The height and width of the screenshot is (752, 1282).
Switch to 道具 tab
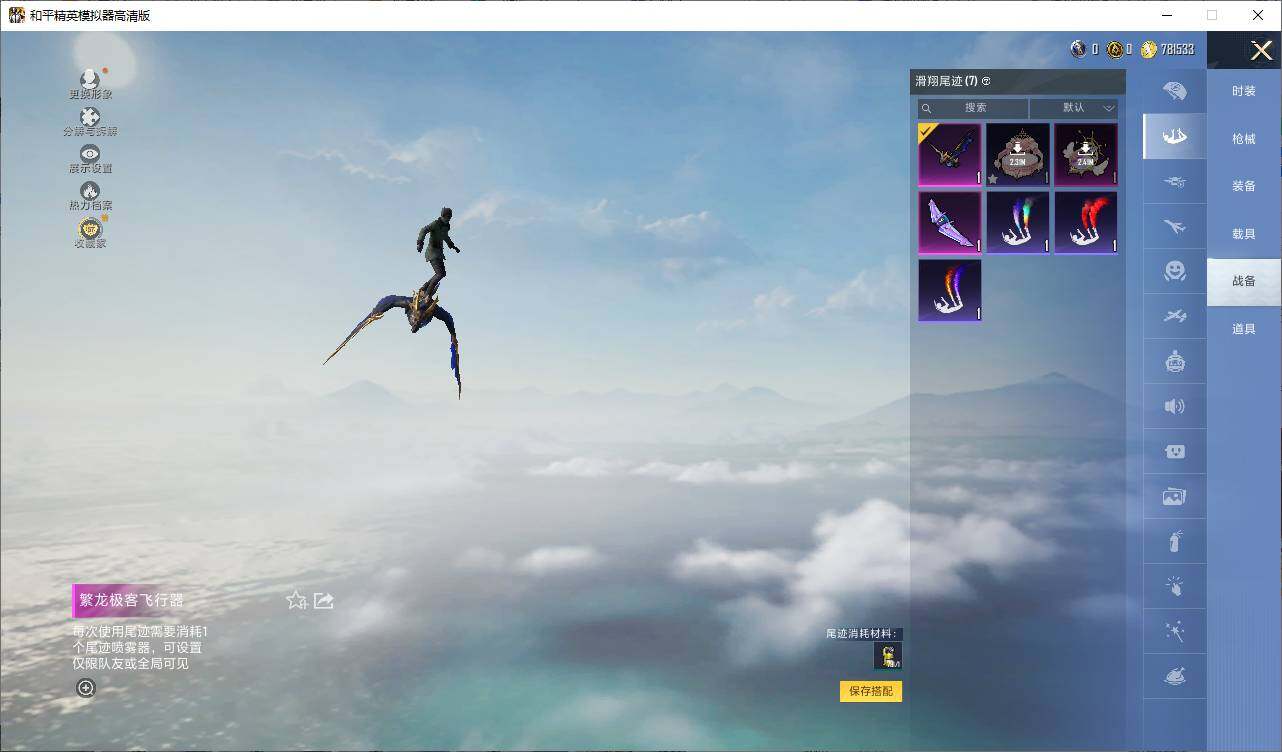[x=1244, y=329]
